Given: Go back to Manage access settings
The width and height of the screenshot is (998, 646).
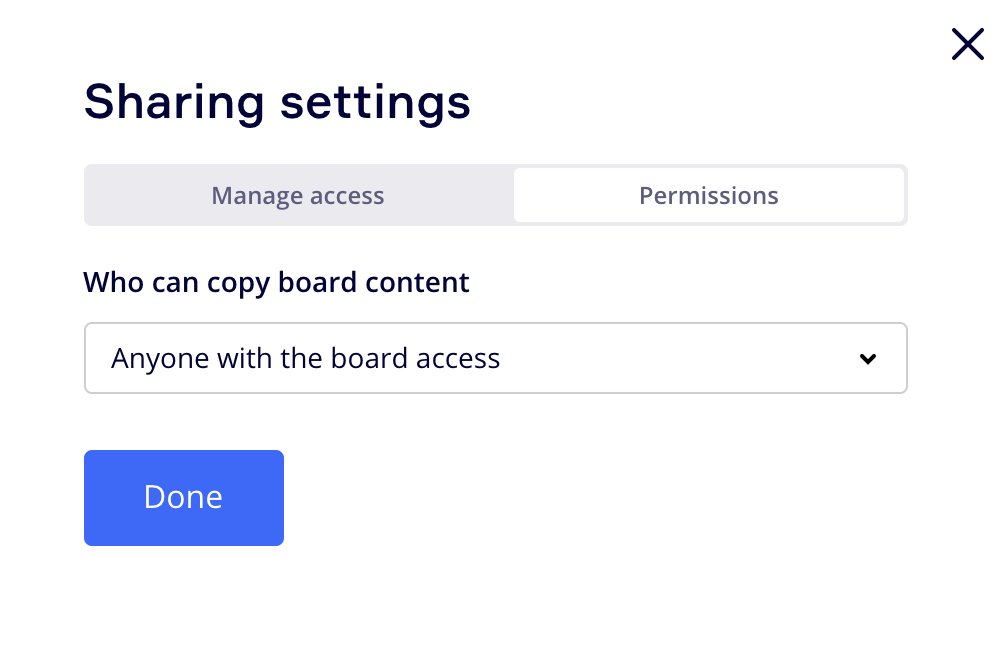Looking at the screenshot, I should [x=298, y=195].
